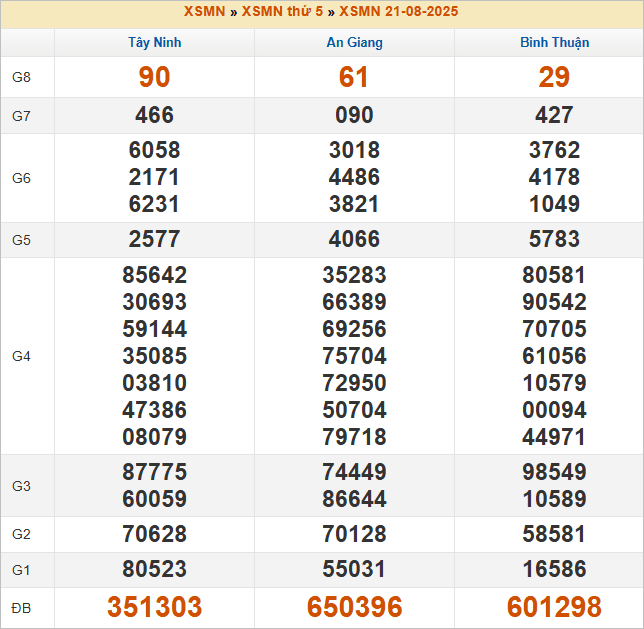
Task: Click An Giang G8 number 61
Action: [354, 77]
